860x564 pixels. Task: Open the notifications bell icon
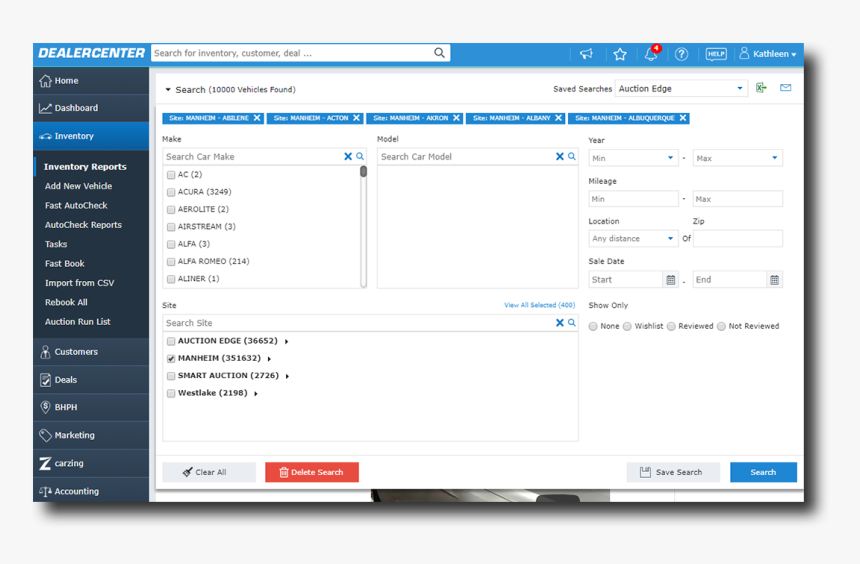pos(651,54)
